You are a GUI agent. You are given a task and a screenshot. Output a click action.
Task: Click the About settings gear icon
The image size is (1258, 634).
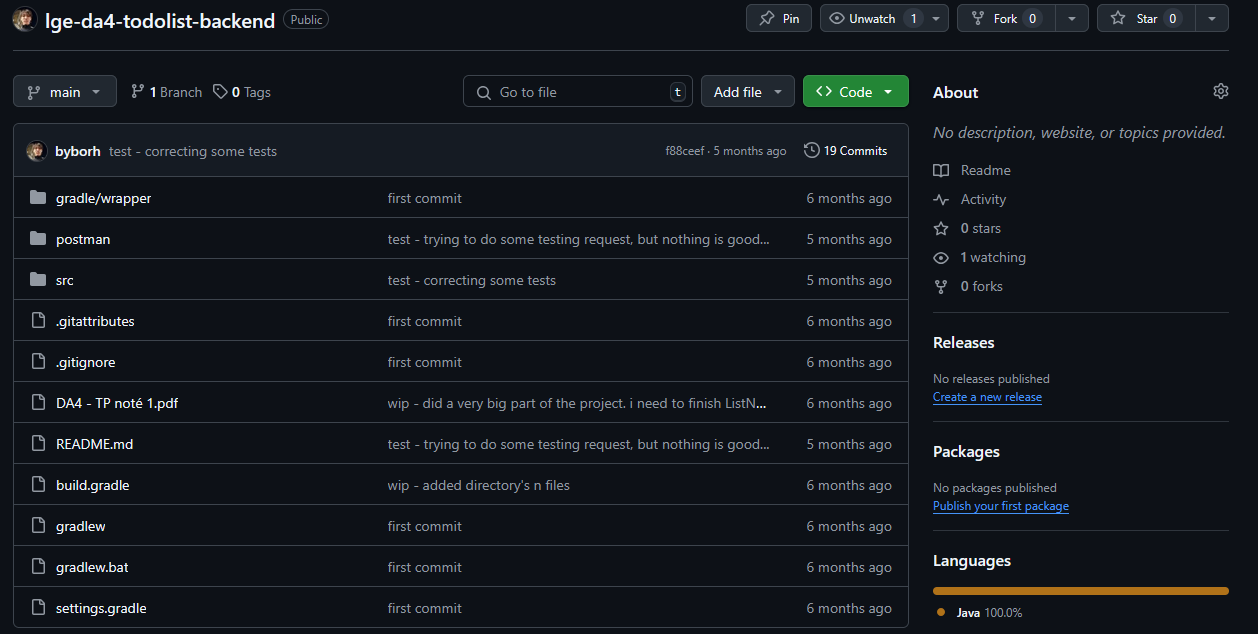(x=1220, y=91)
